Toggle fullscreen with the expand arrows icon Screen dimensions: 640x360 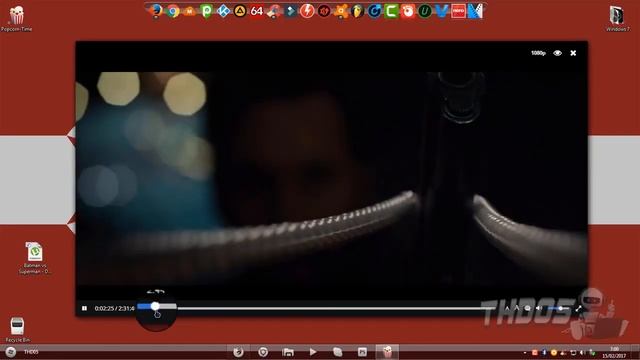[578, 308]
